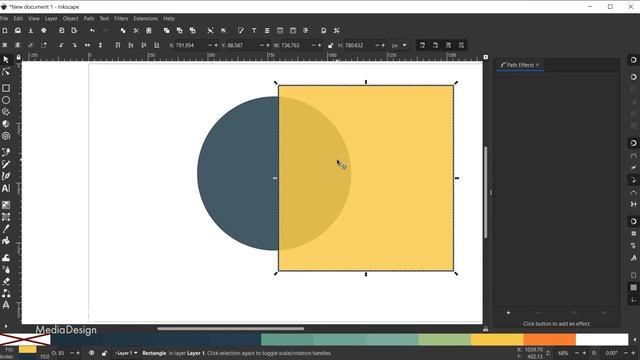
Task: Select the Spiral tool
Action: point(6,136)
